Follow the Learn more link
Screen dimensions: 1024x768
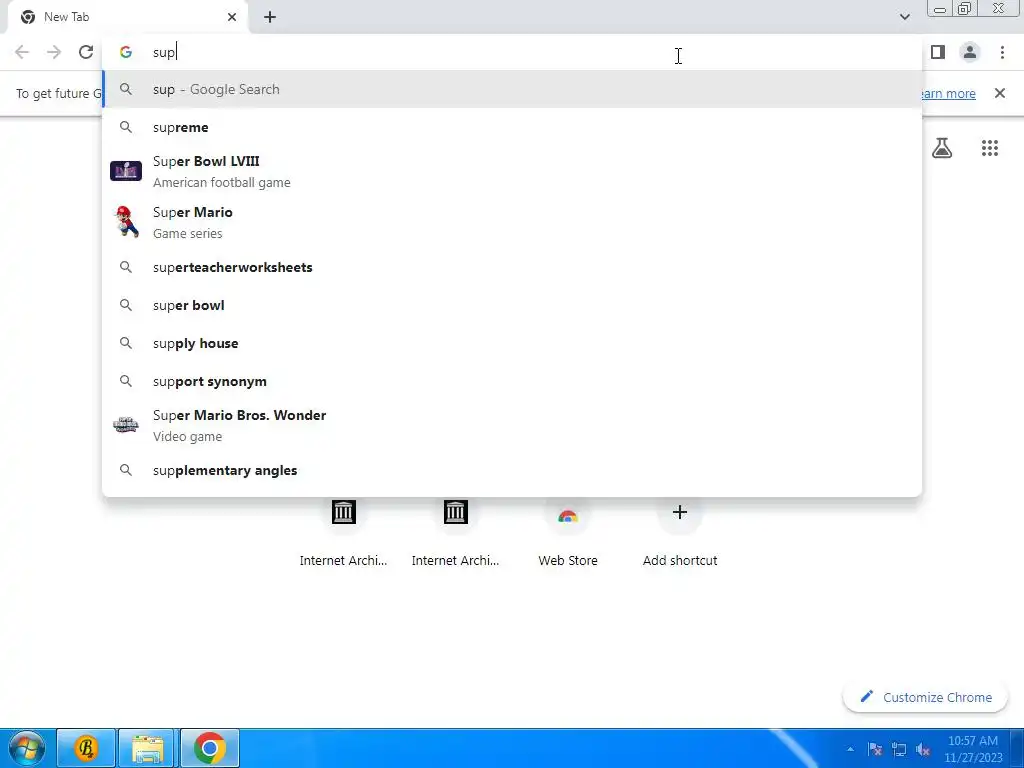949,93
